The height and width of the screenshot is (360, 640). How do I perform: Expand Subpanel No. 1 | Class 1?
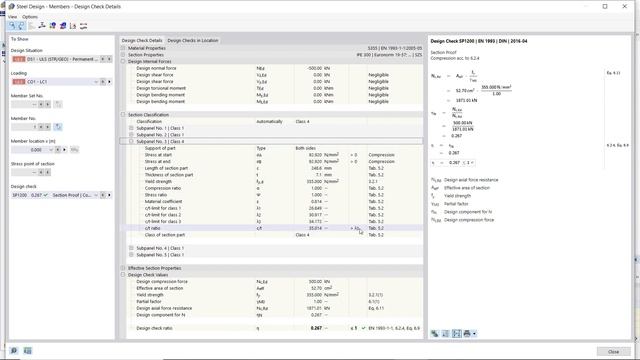[x=131, y=128]
